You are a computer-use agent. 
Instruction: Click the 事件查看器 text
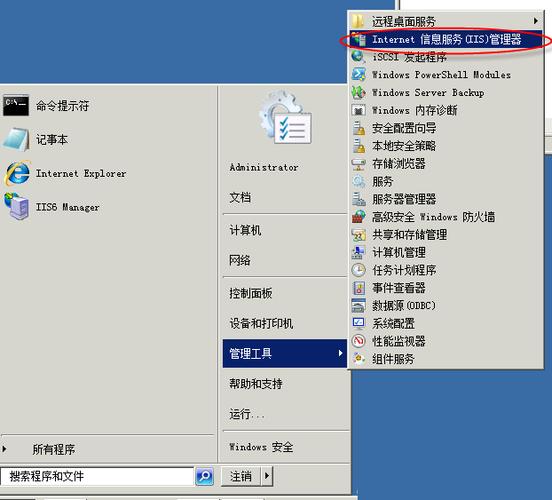click(399, 288)
